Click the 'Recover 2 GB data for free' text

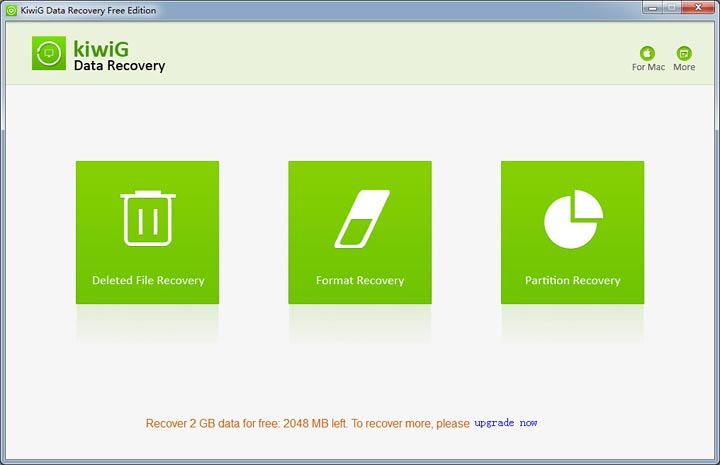(x=213, y=423)
